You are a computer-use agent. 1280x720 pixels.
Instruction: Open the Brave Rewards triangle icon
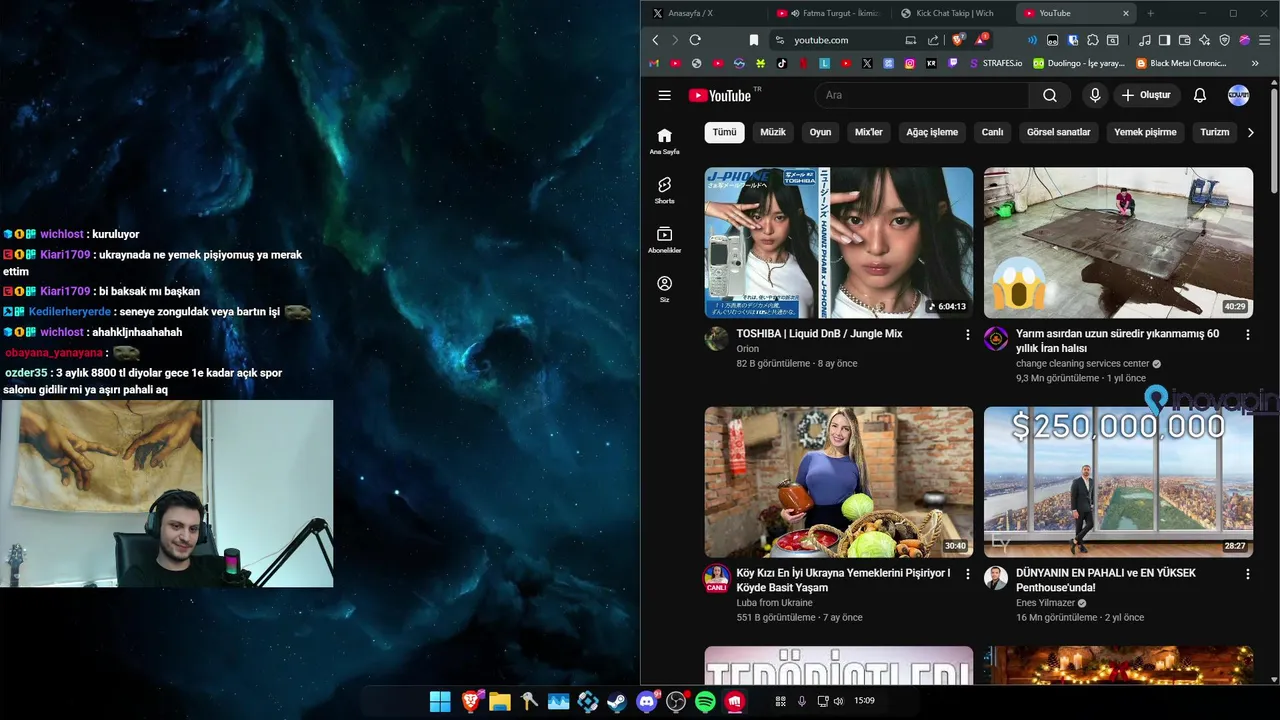pos(982,40)
